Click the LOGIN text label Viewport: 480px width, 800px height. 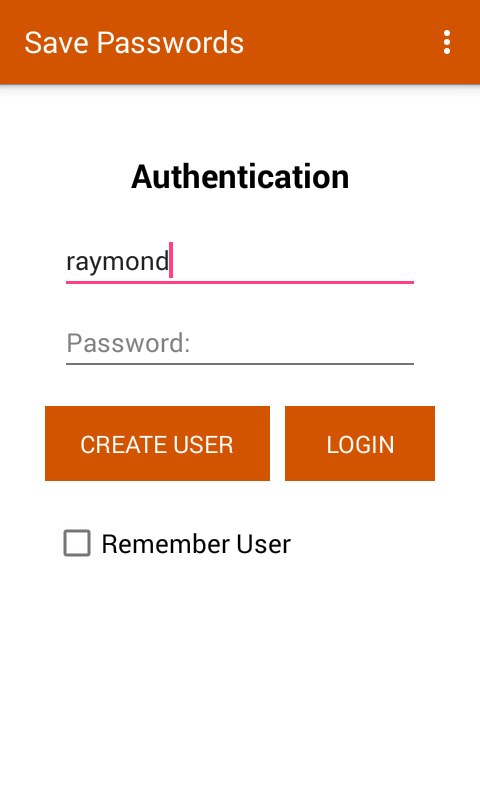360,444
